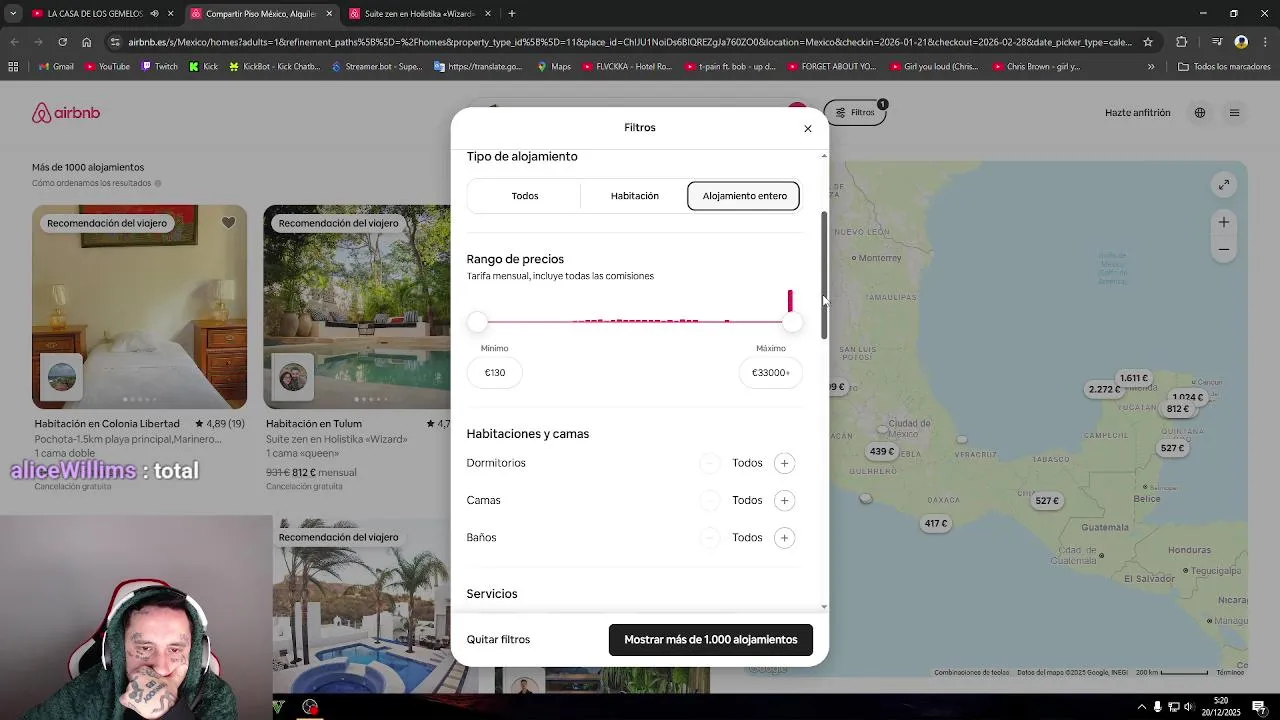Open the YouTube bookmark
The image size is (1280, 720).
(x=107, y=67)
